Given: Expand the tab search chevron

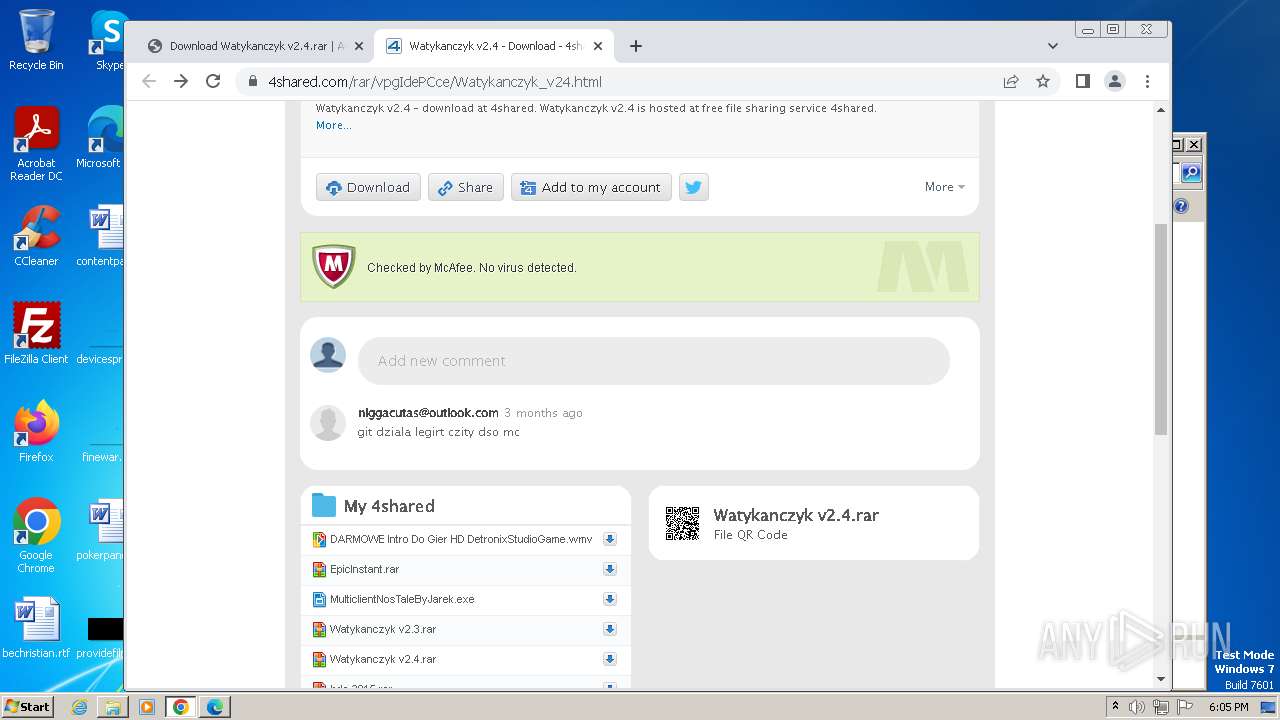Looking at the screenshot, I should [1052, 46].
